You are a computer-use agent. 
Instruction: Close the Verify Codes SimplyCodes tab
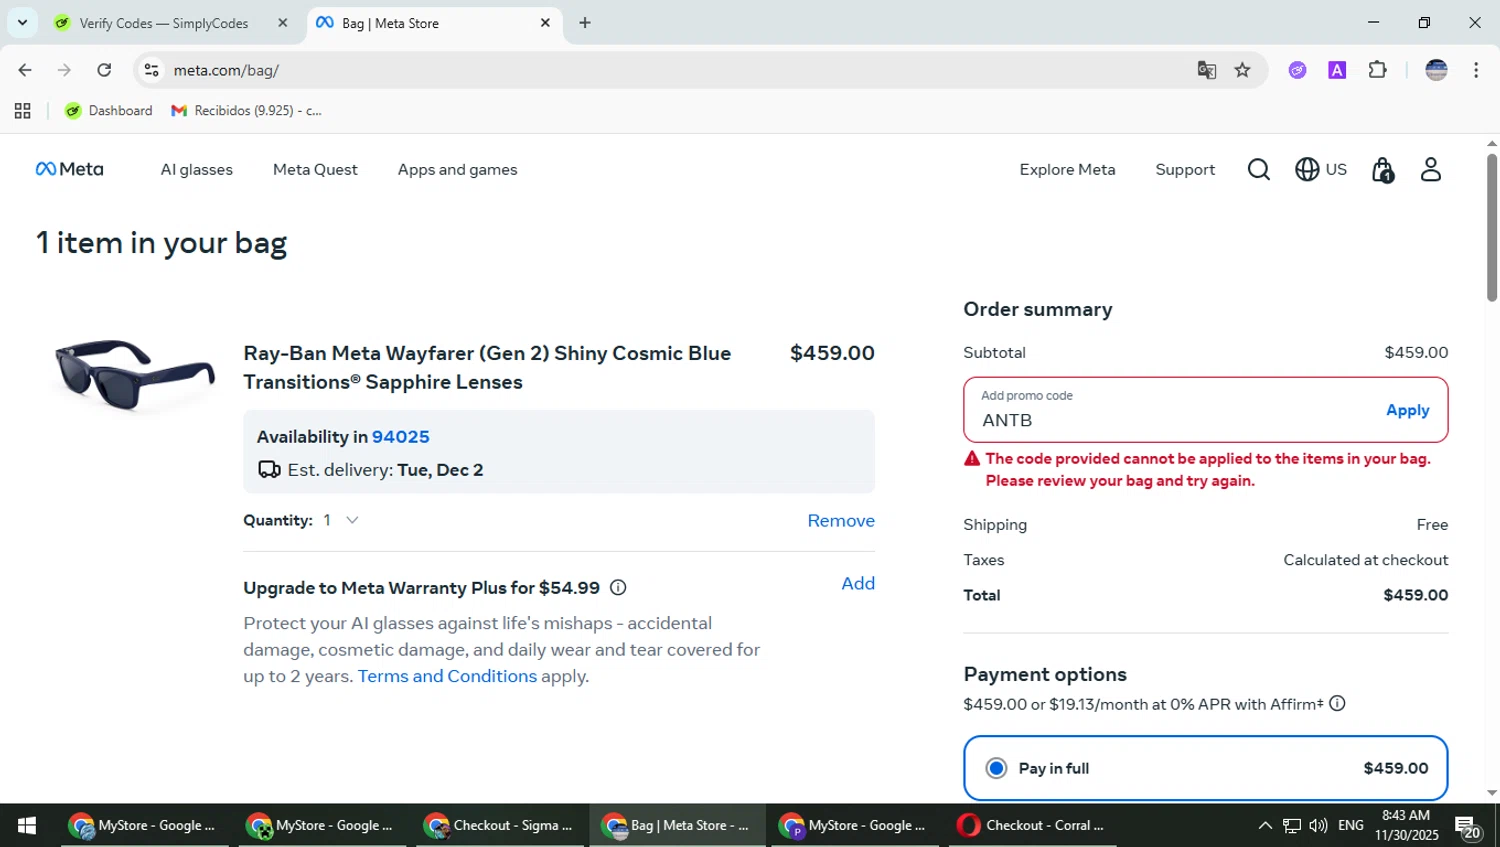[282, 23]
